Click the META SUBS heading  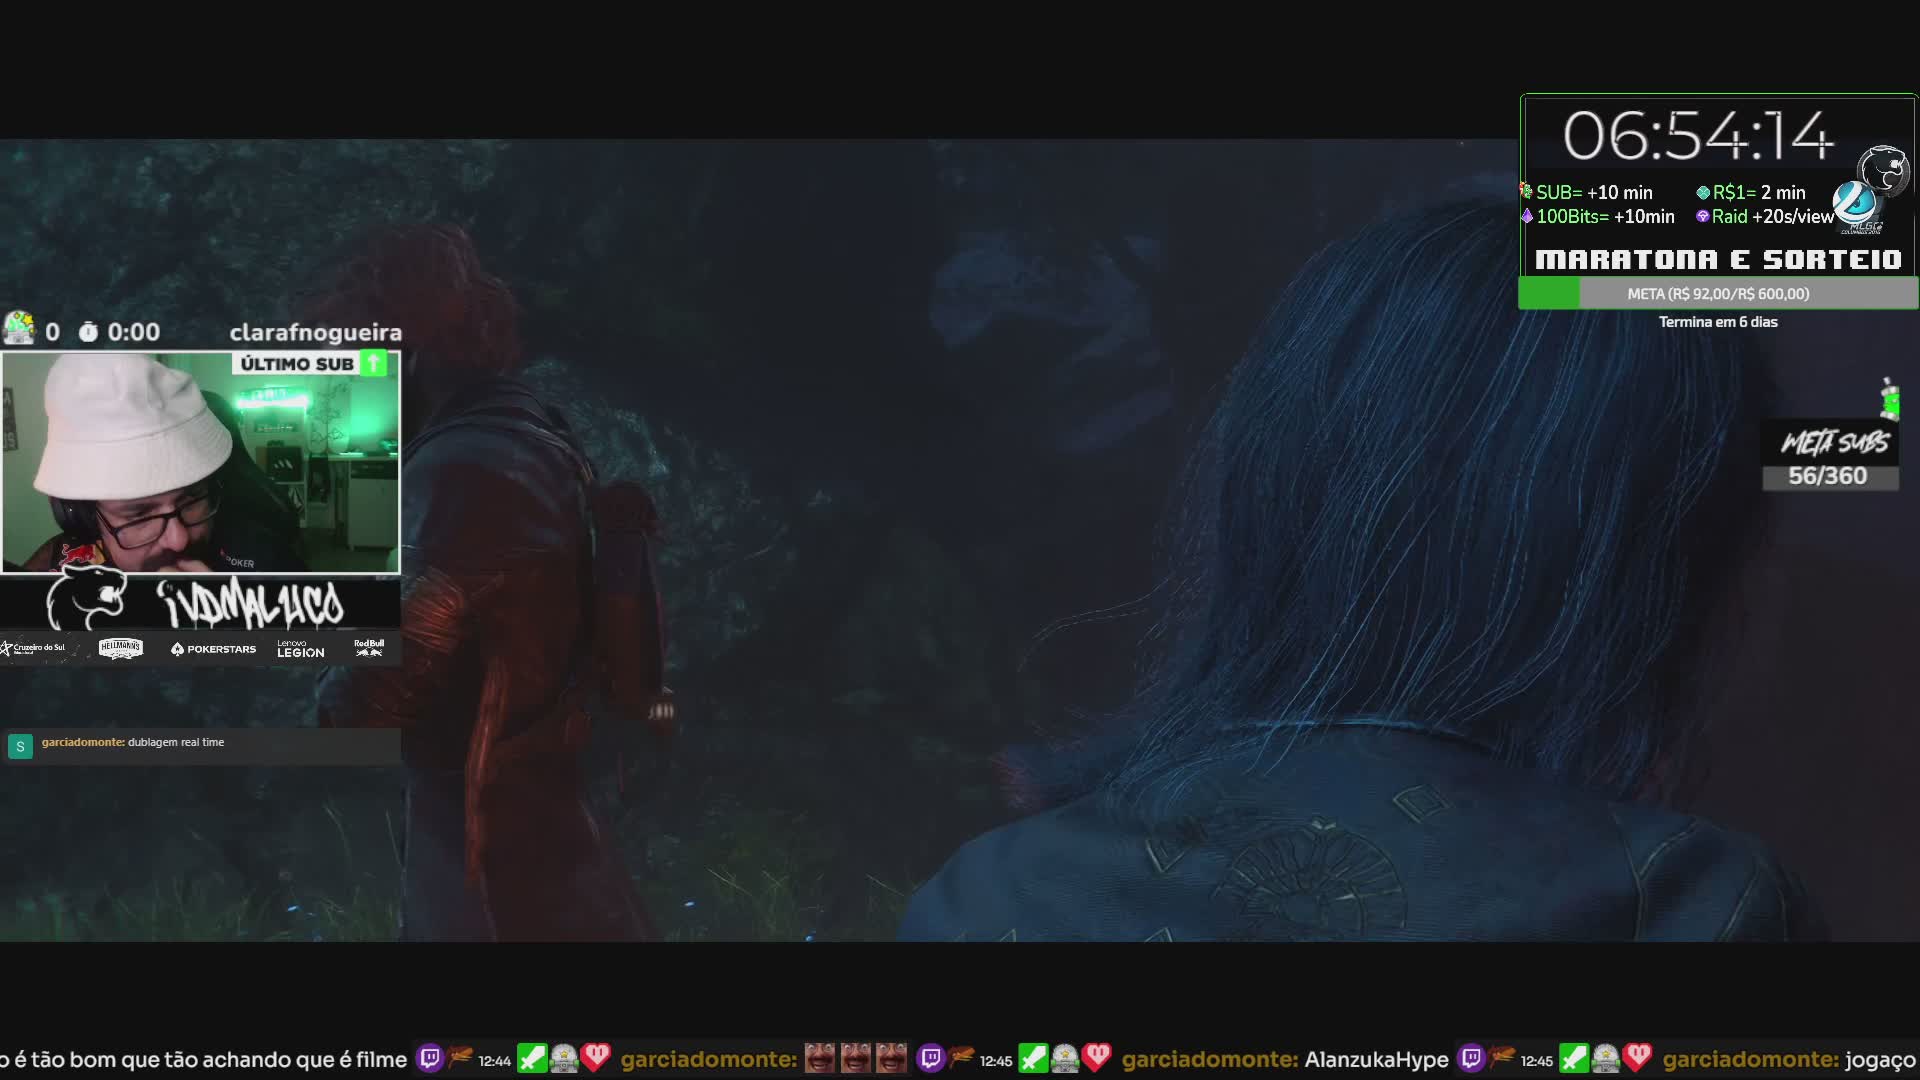(1835, 442)
